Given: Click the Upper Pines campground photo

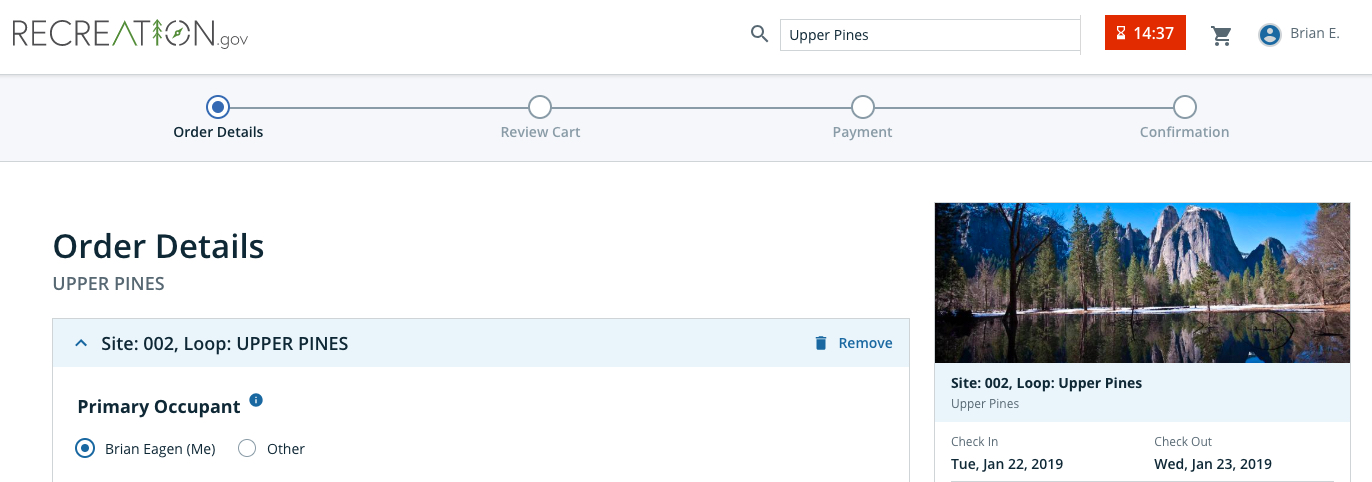Looking at the screenshot, I should click(1142, 282).
